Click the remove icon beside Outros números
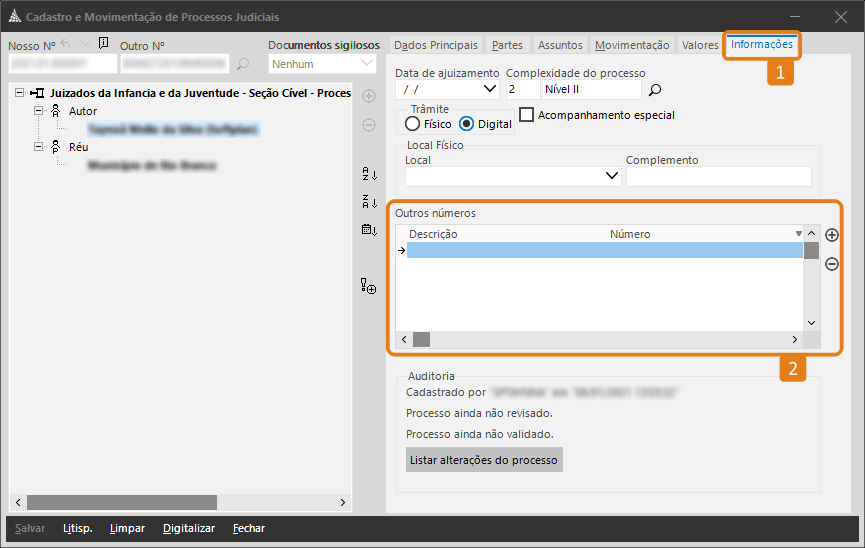The image size is (865, 548). pos(831,264)
